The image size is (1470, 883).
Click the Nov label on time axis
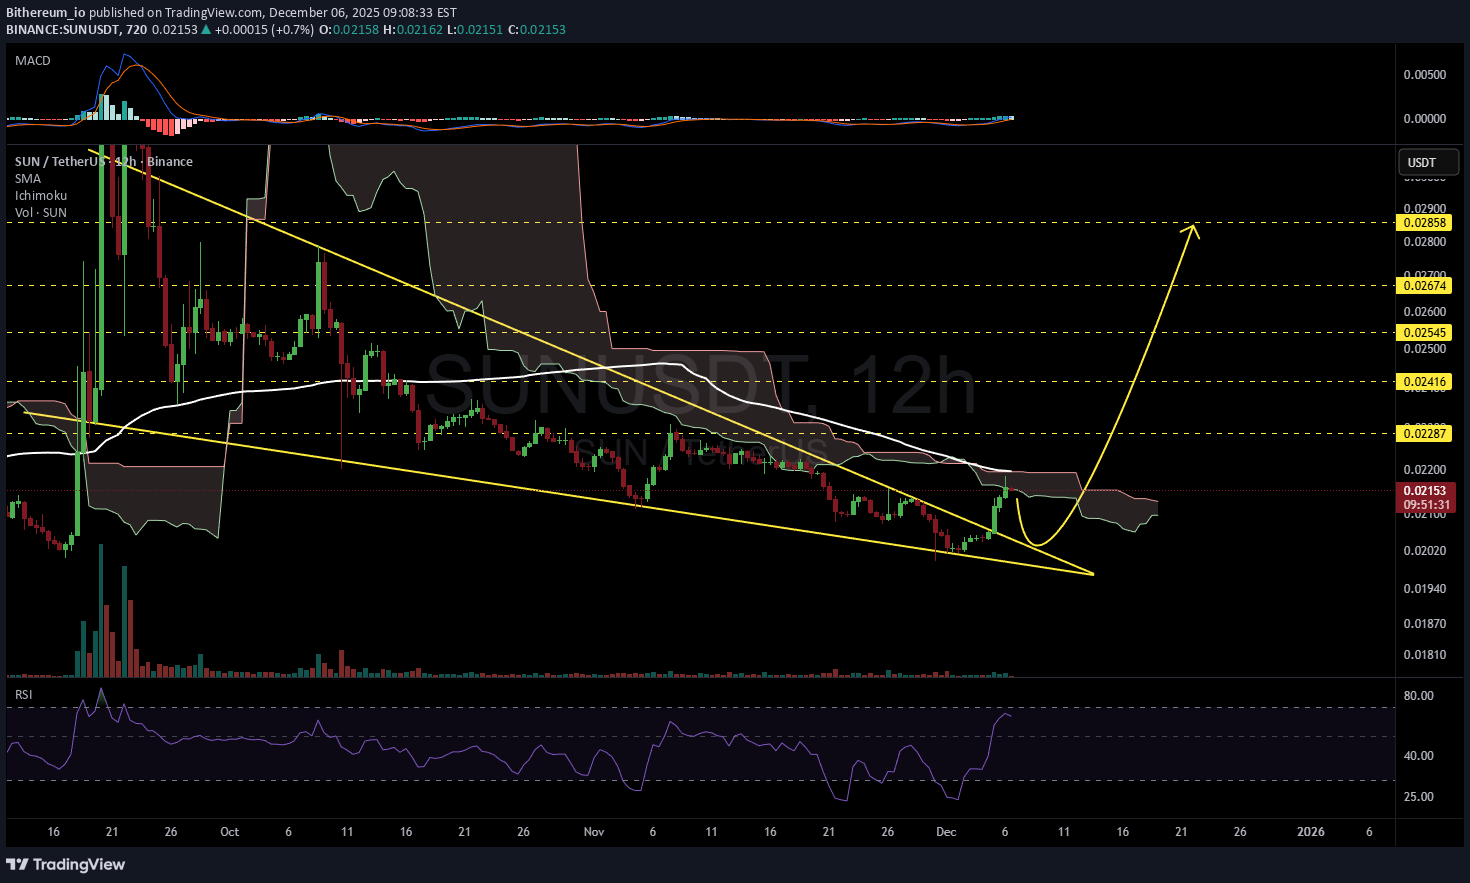594,832
